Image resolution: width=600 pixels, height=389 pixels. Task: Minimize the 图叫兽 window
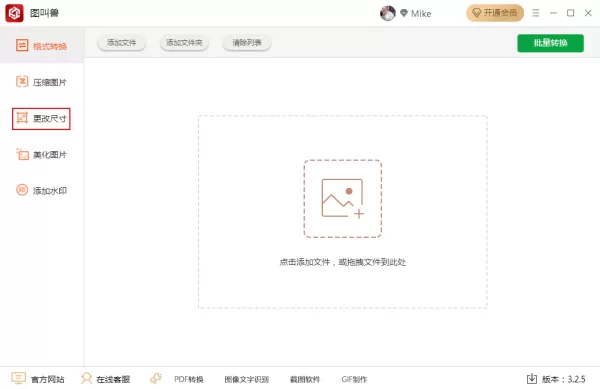pyautogui.click(x=553, y=13)
